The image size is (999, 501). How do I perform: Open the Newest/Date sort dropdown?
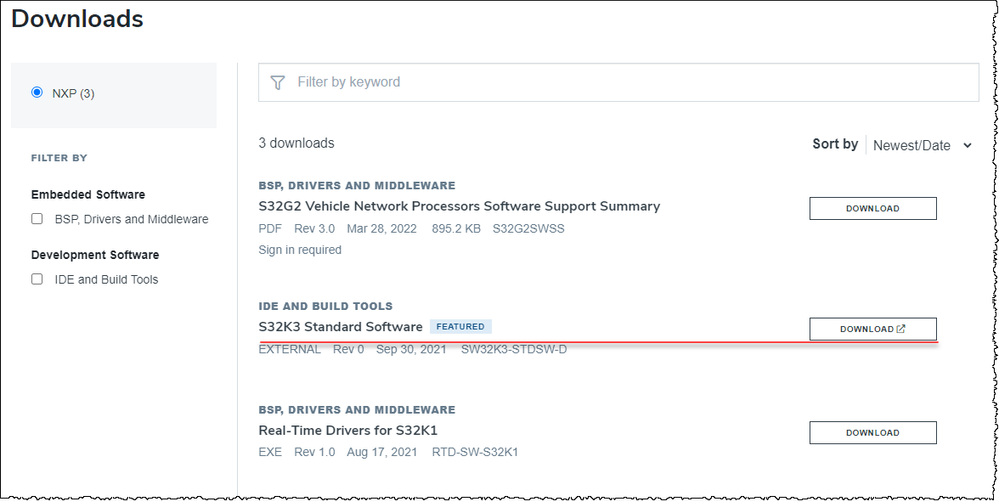click(922, 145)
